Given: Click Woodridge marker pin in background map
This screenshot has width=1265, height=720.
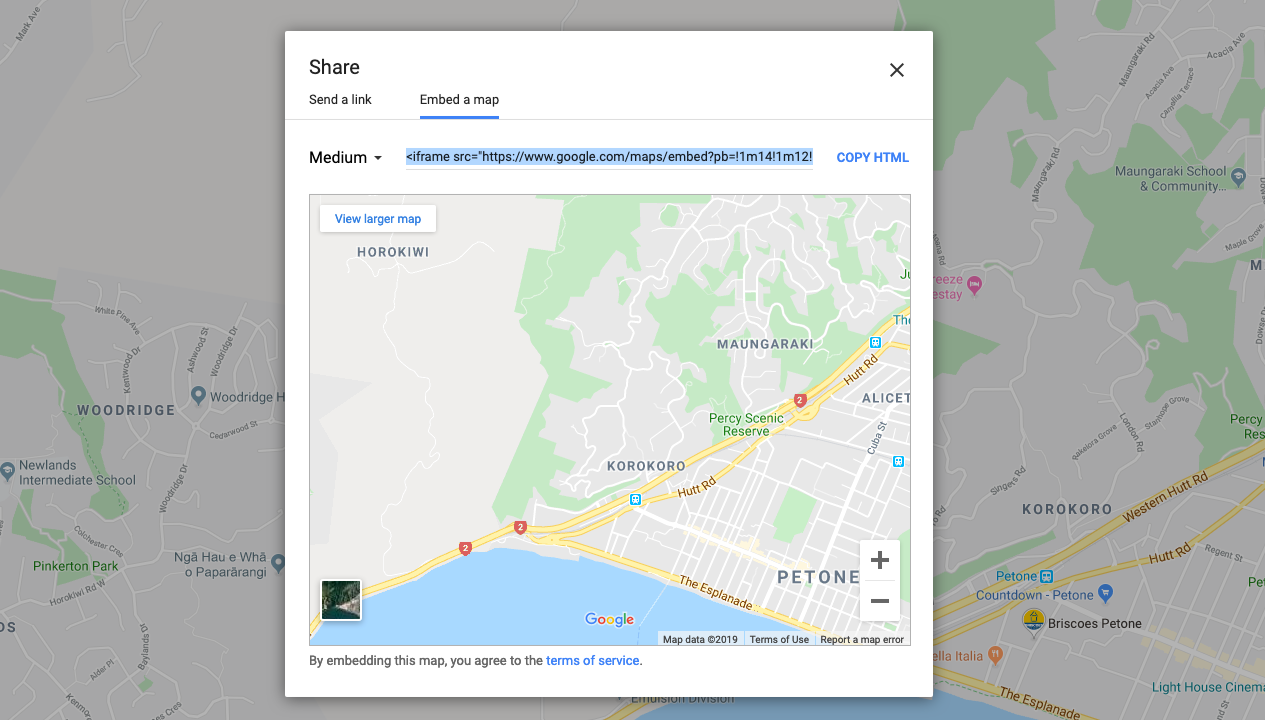Looking at the screenshot, I should (x=198, y=397).
